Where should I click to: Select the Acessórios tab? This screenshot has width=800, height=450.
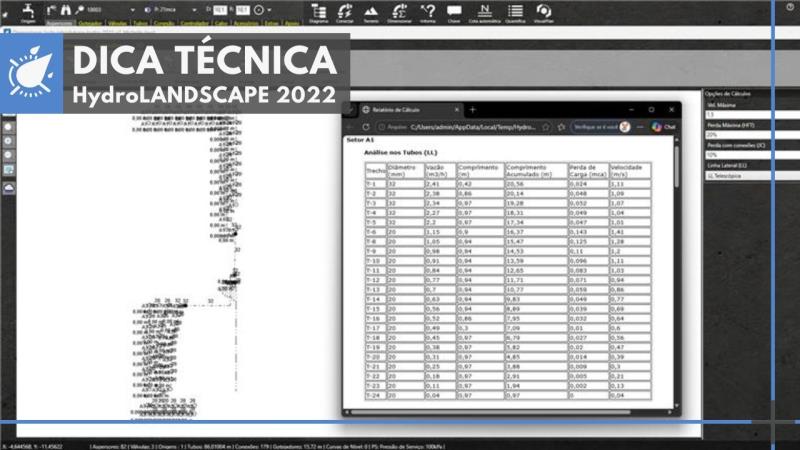click(x=246, y=23)
